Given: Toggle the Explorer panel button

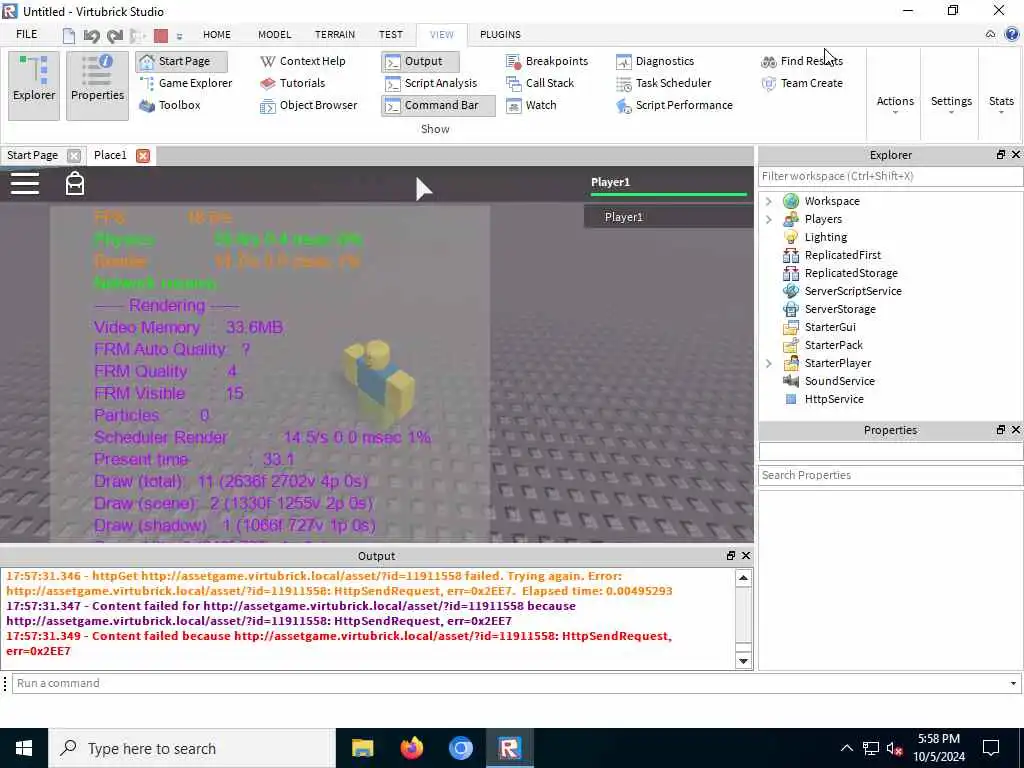Looking at the screenshot, I should coord(34,86).
